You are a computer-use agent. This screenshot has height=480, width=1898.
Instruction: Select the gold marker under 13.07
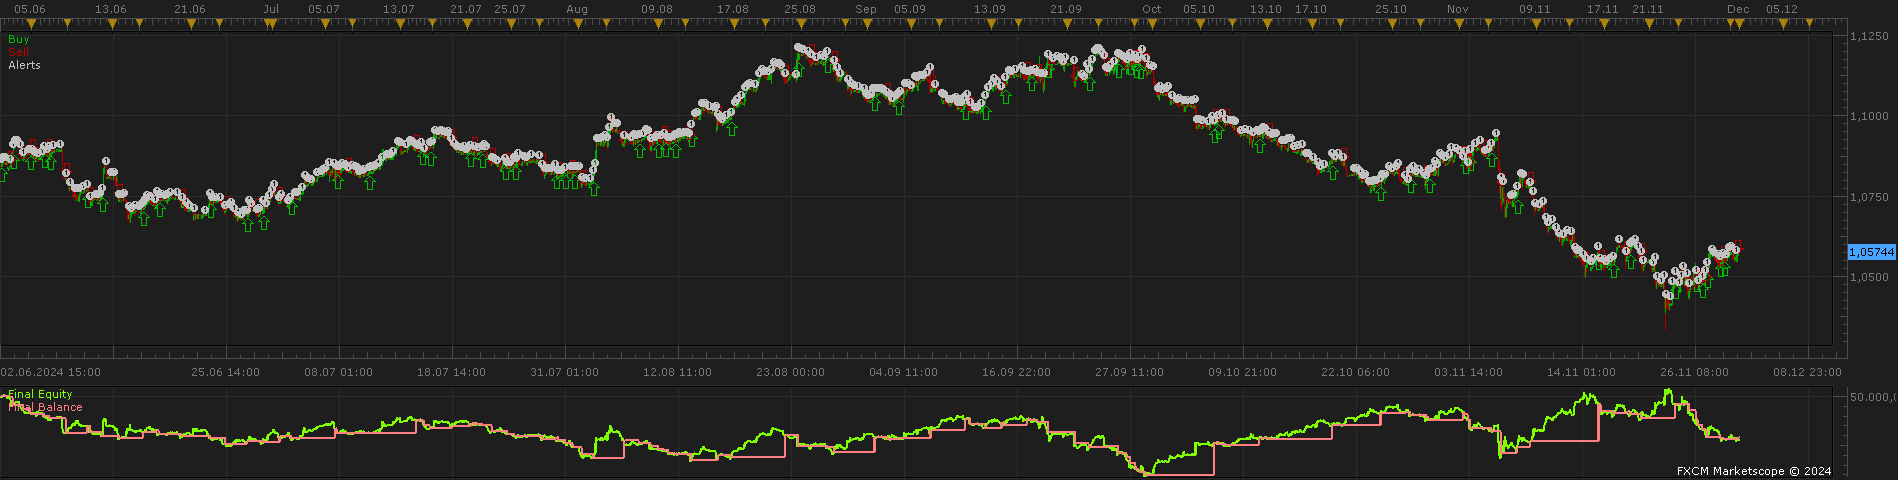coord(398,24)
